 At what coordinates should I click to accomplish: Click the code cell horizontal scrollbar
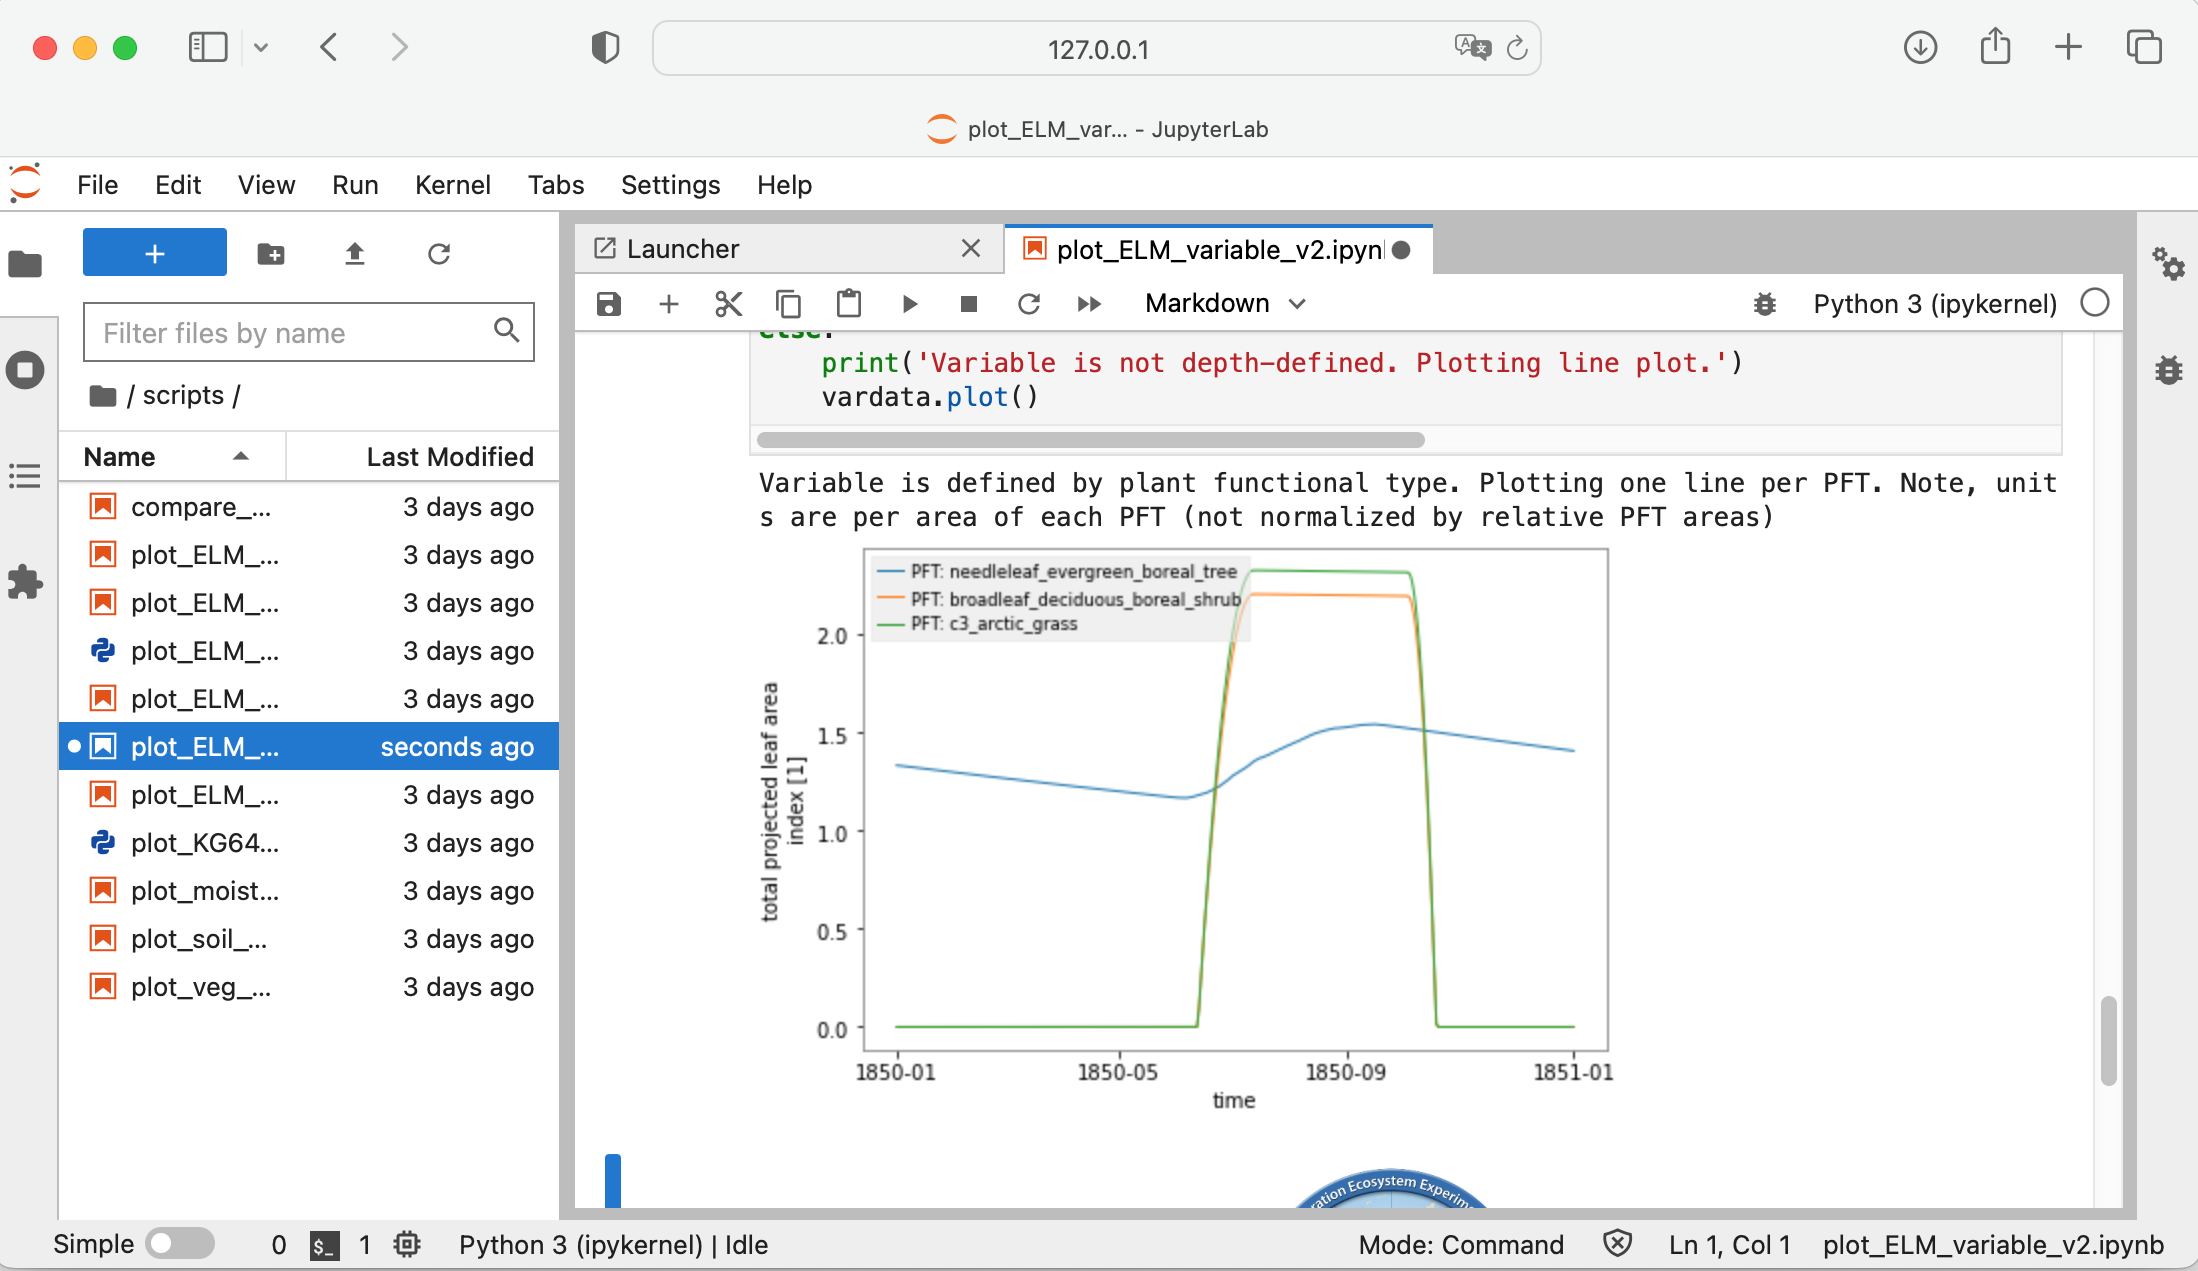coord(1090,440)
